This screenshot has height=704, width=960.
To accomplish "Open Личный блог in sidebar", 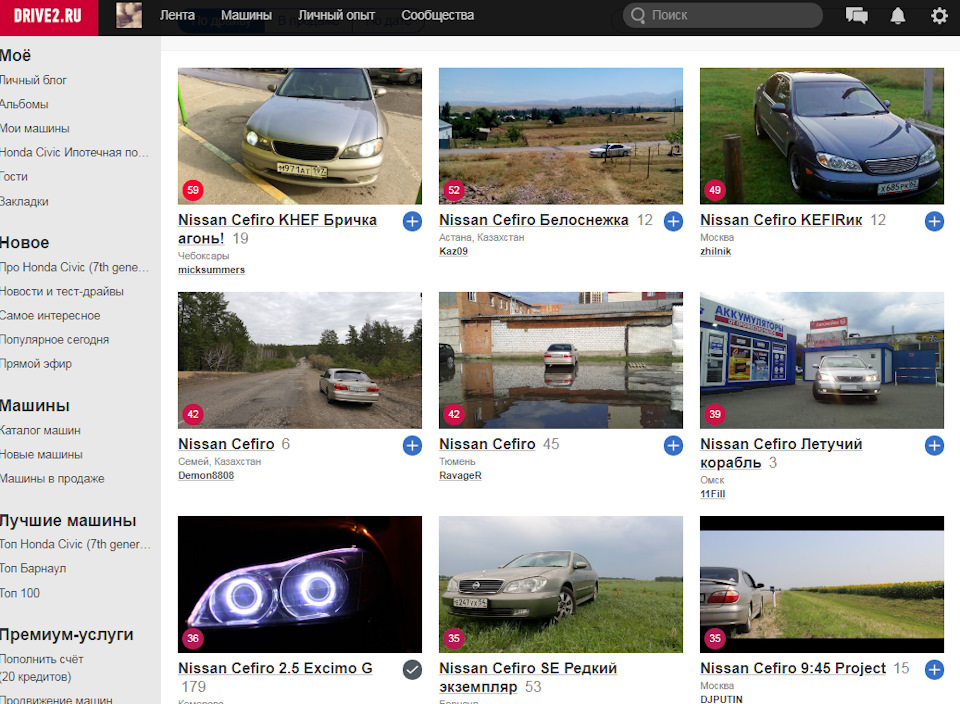I will click(x=33, y=80).
